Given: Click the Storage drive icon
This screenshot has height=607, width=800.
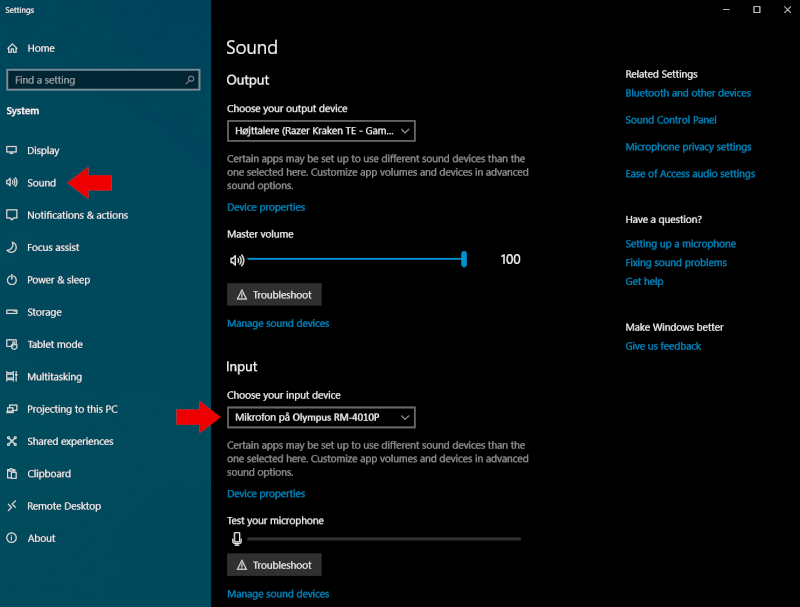Looking at the screenshot, I should pos(12,312).
